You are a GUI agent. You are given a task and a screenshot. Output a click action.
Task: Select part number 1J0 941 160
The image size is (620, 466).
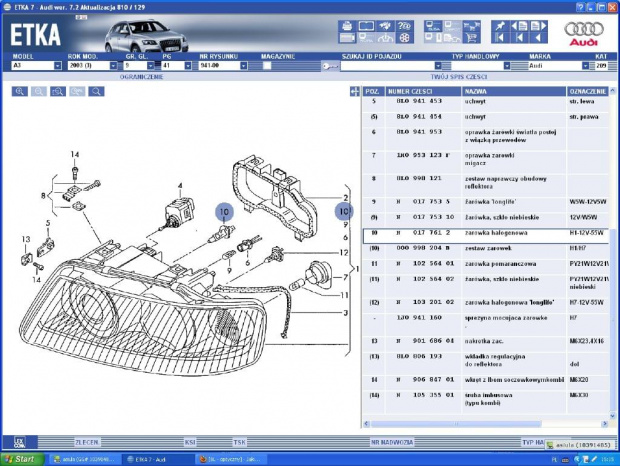click(419, 317)
